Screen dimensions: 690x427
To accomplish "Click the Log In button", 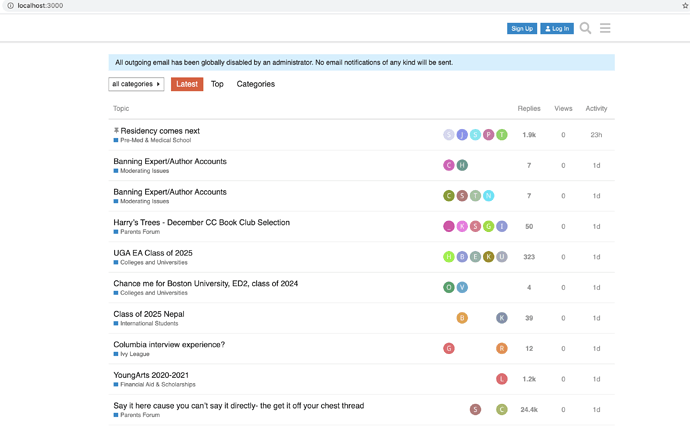I will 557,29.
